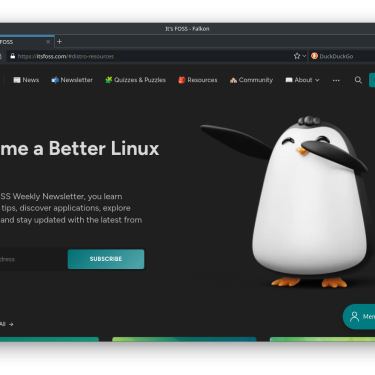This screenshot has height=375, width=375.
Task: Open the News menu item
Action: click(26, 80)
